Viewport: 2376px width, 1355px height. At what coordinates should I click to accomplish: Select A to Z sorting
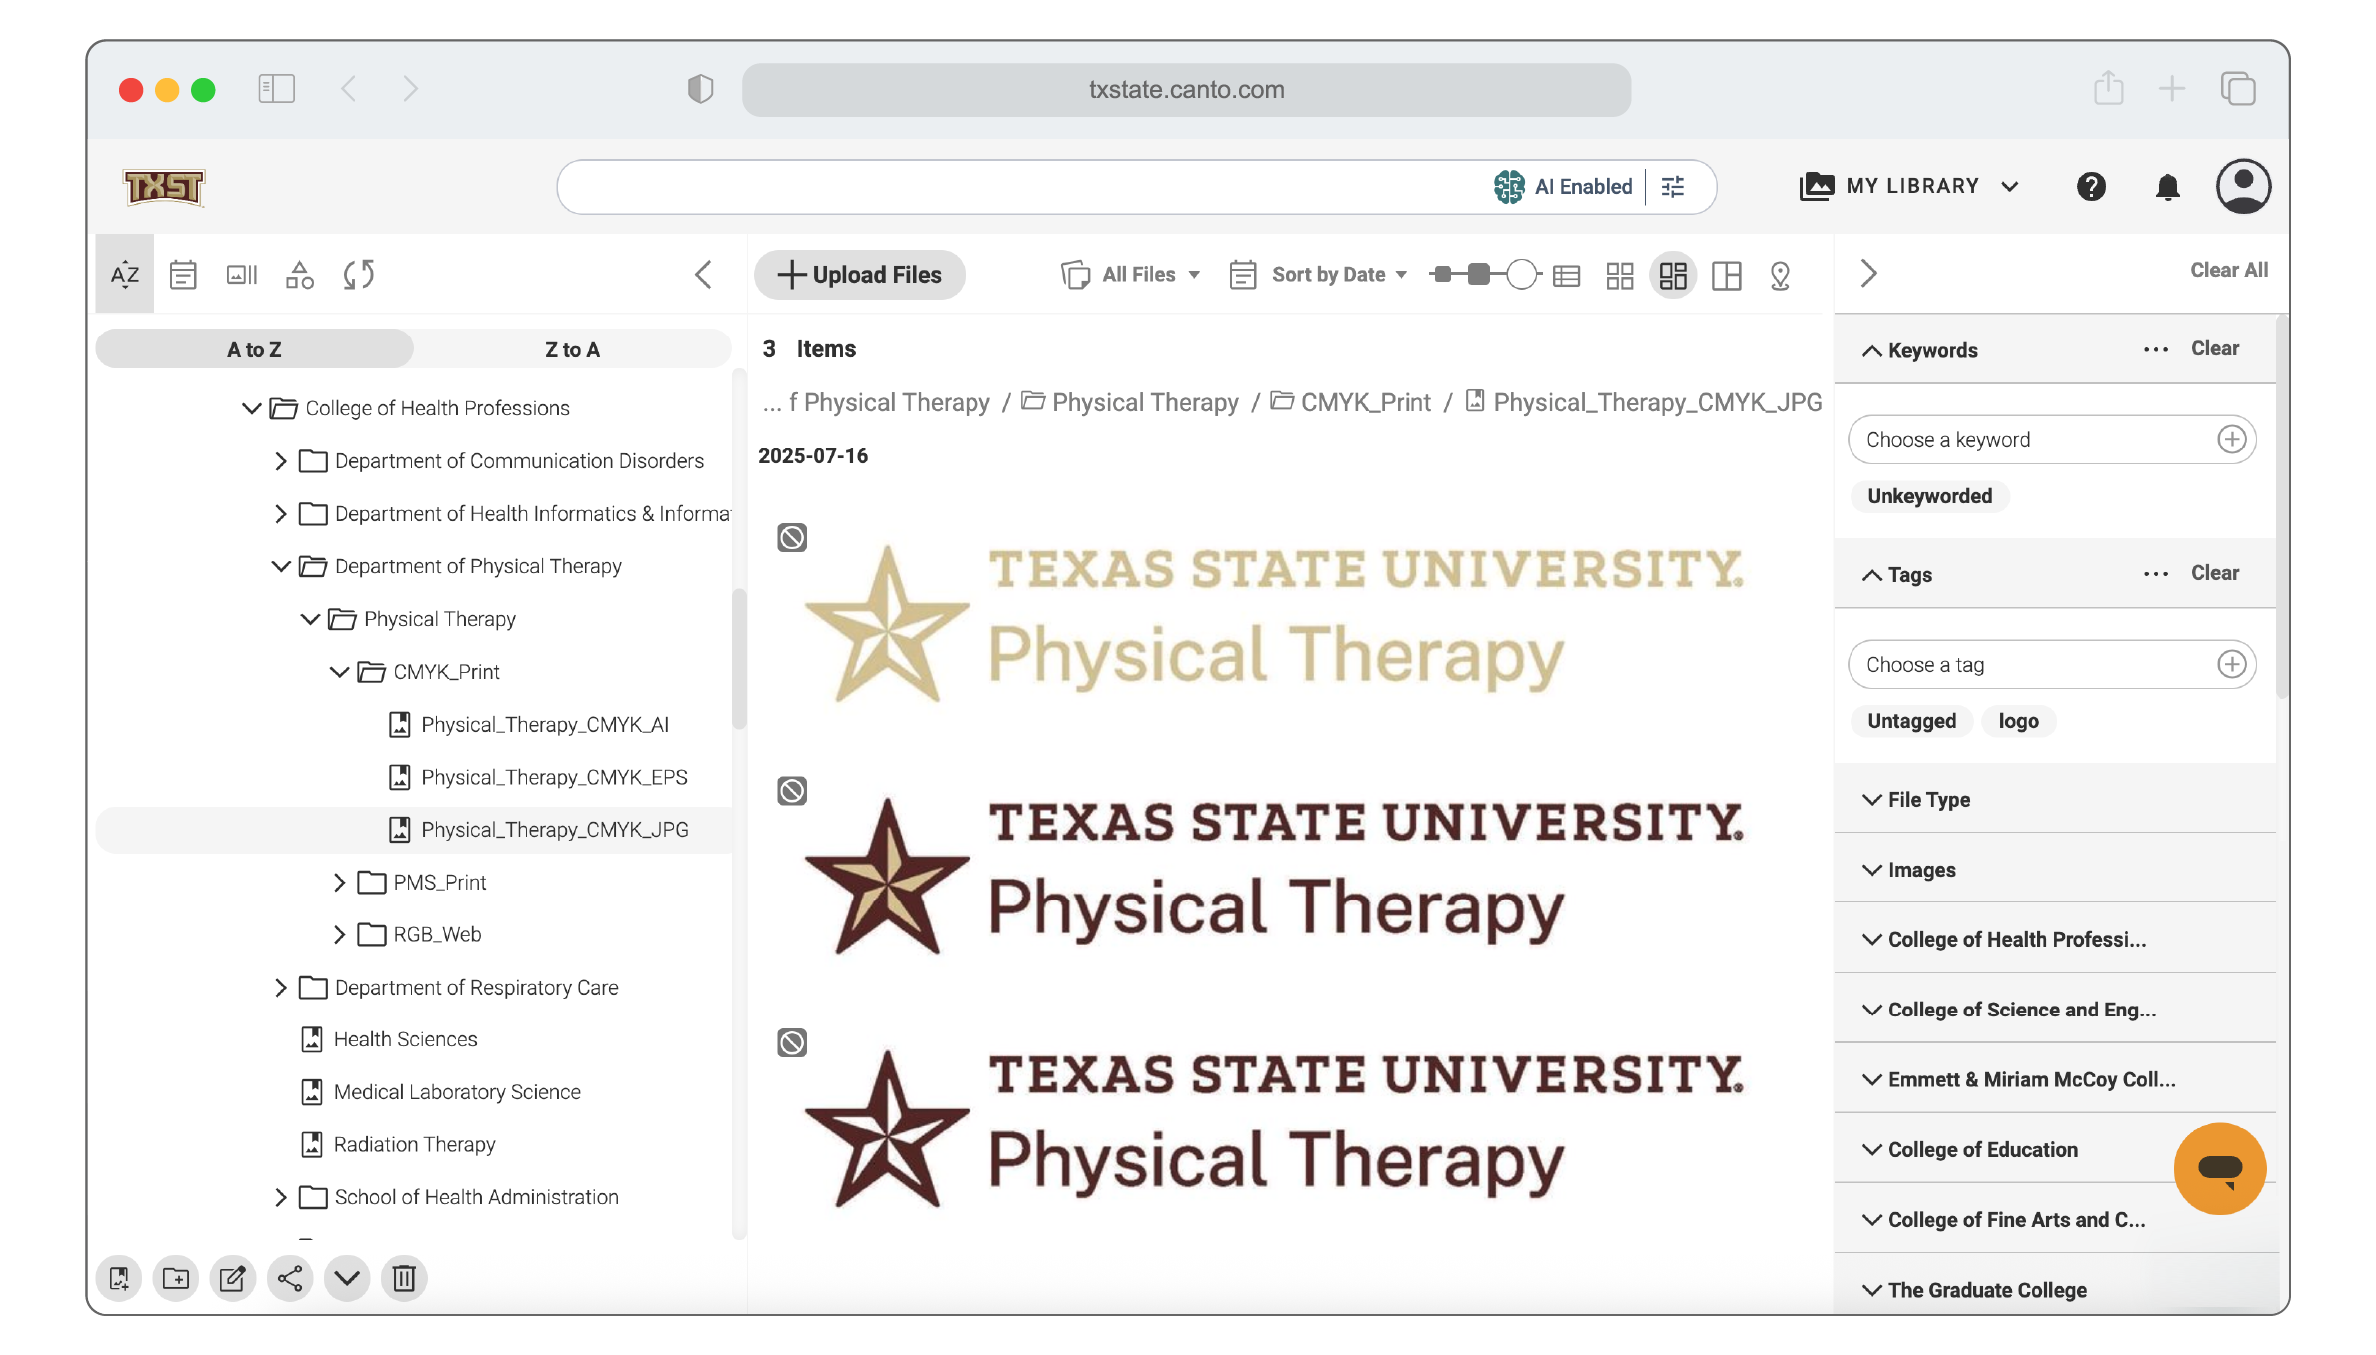click(x=254, y=349)
